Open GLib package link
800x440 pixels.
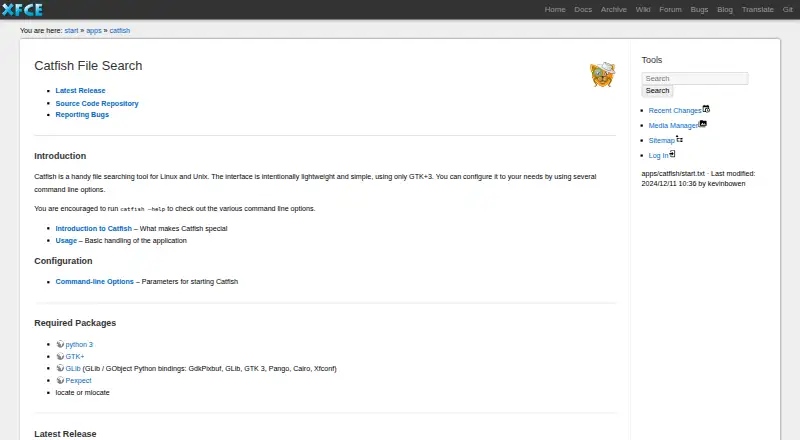(73, 368)
